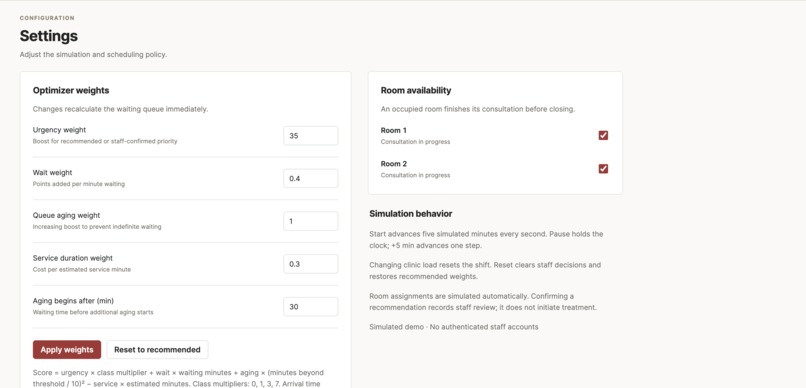Uncheck the Room 1 availability checkbox
Image resolution: width=806 pixels, height=388 pixels.
[603, 135]
